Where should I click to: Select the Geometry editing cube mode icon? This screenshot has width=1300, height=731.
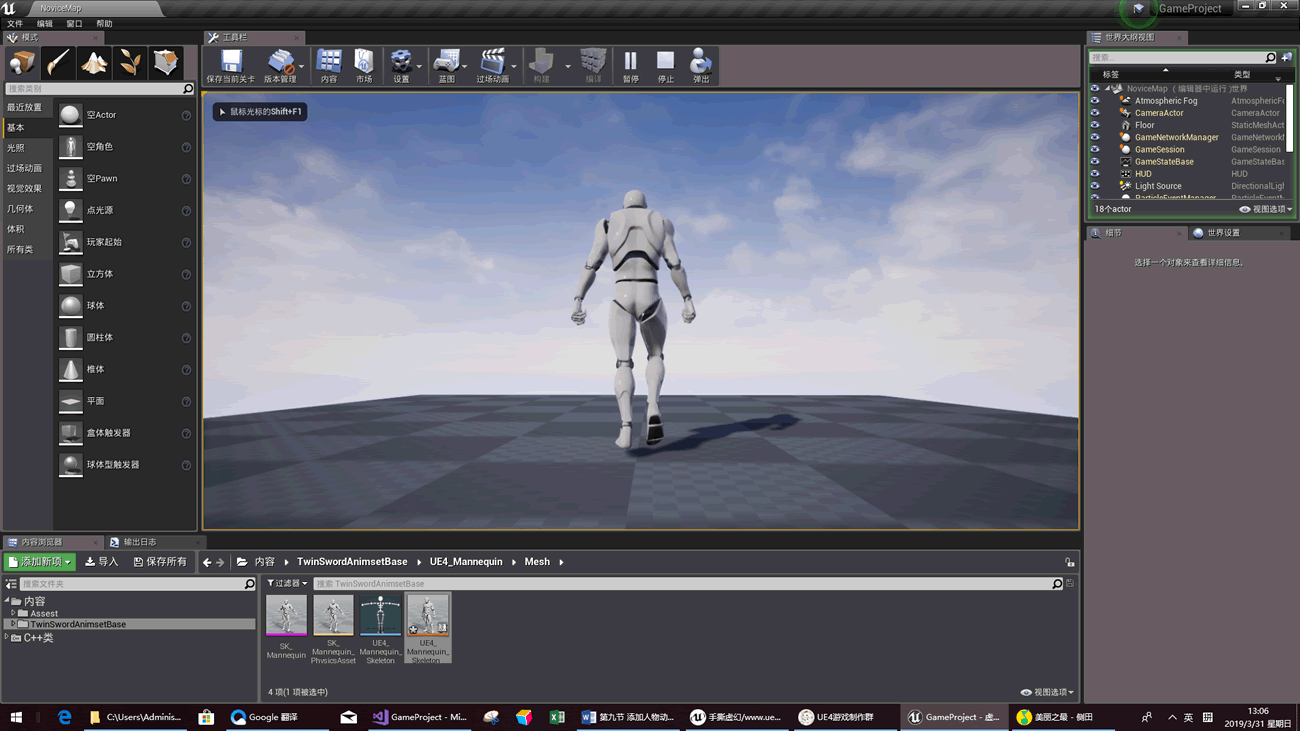(166, 63)
